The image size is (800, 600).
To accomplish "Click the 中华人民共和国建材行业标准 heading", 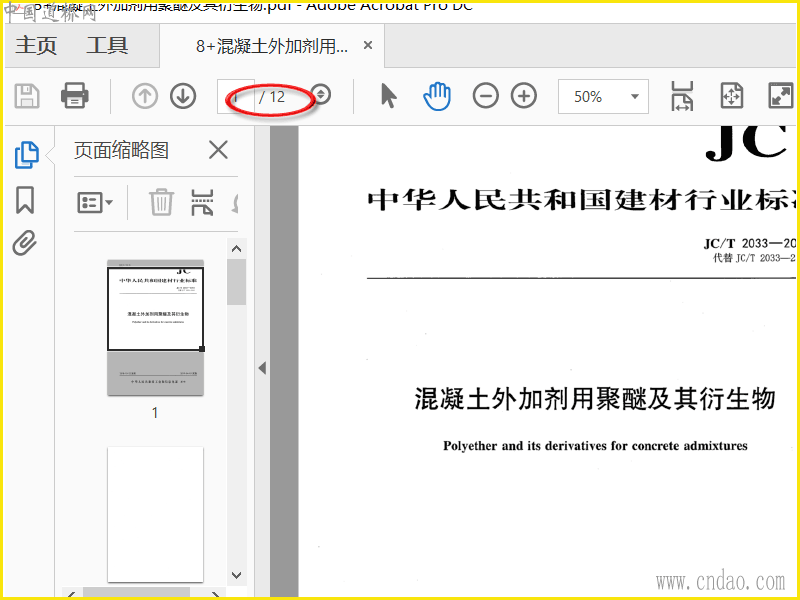I will tap(583, 199).
